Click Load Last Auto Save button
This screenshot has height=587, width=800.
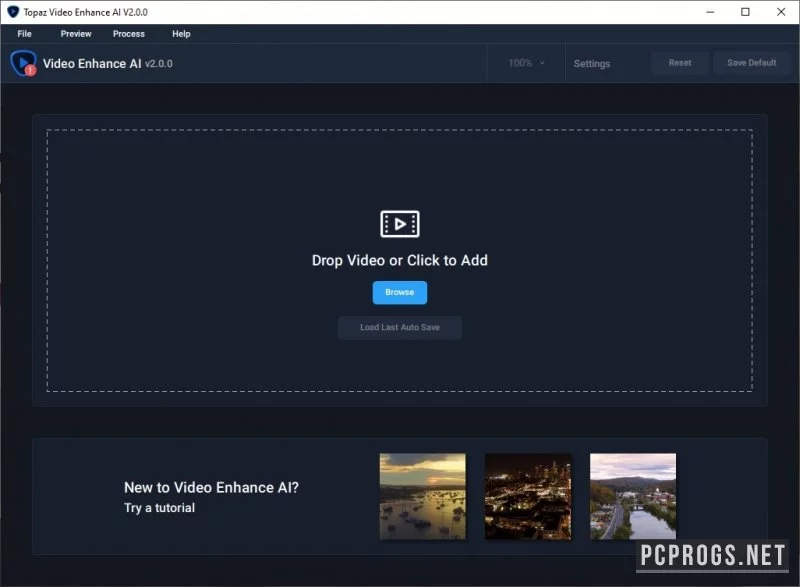click(x=399, y=327)
